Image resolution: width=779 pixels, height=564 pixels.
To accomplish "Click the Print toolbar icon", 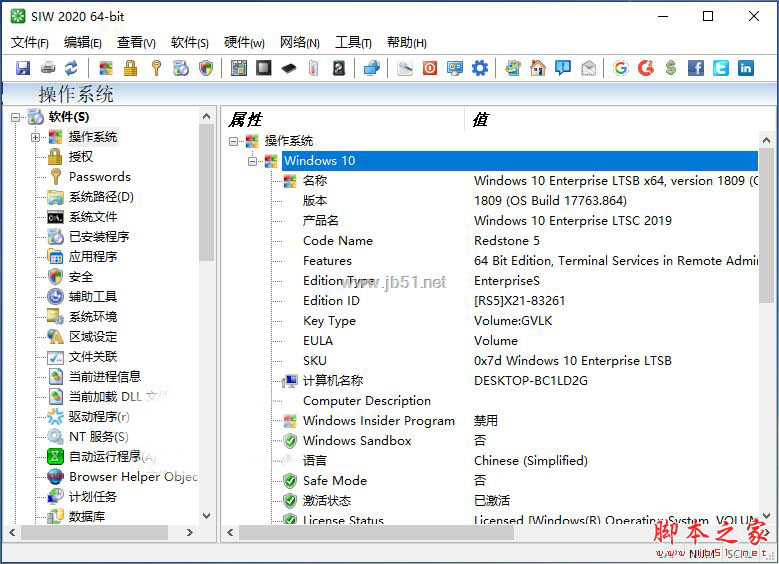I will [48, 68].
